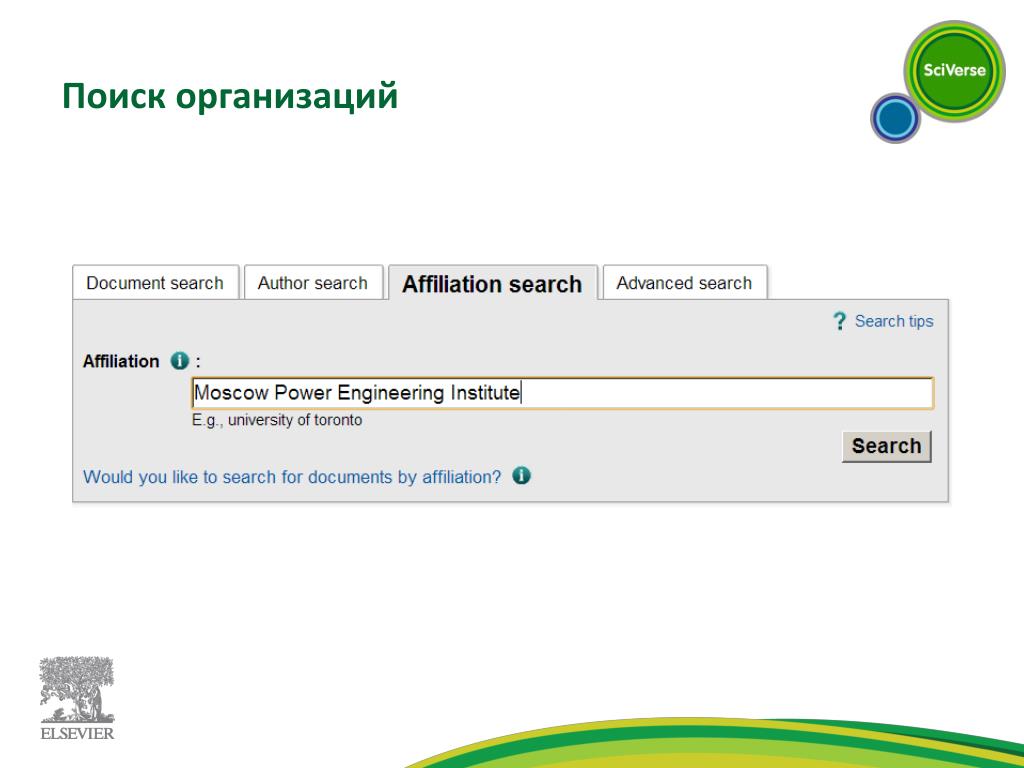This screenshot has height=768, width=1024.
Task: Click the Search button
Action: pyautogui.click(x=886, y=446)
